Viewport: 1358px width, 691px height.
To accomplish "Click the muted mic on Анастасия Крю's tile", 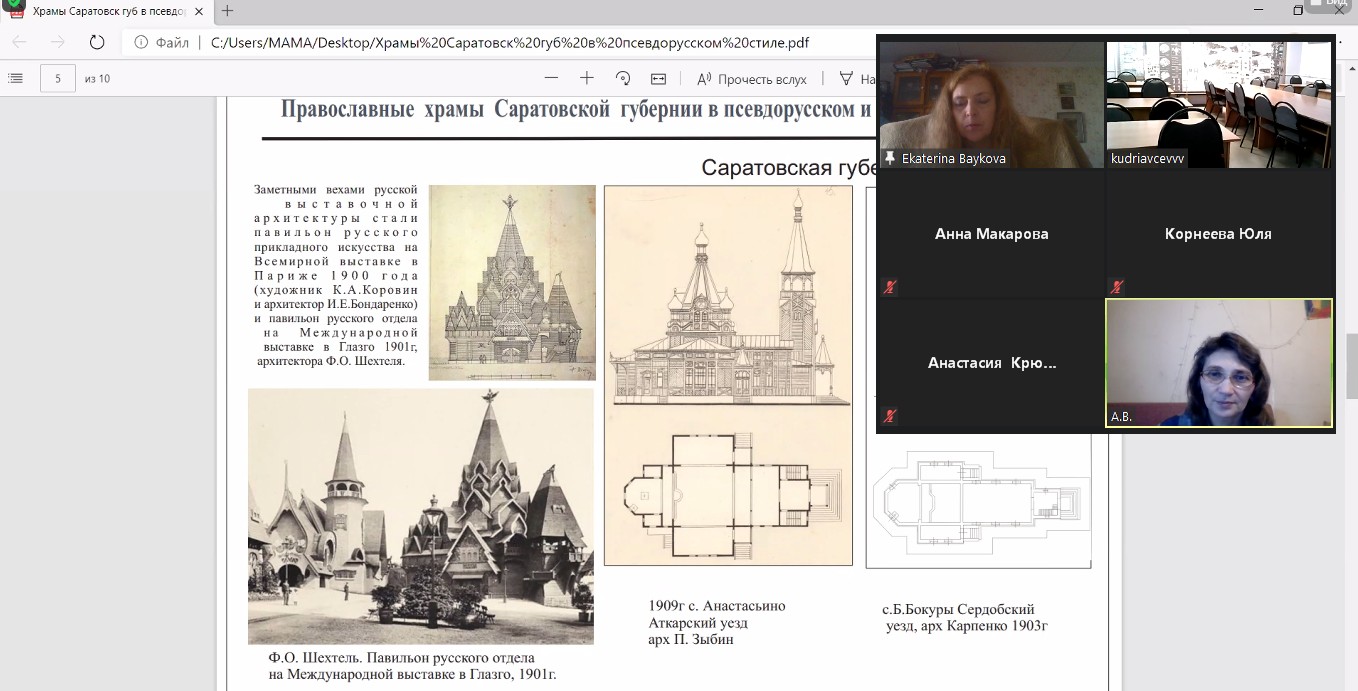I will [x=889, y=416].
